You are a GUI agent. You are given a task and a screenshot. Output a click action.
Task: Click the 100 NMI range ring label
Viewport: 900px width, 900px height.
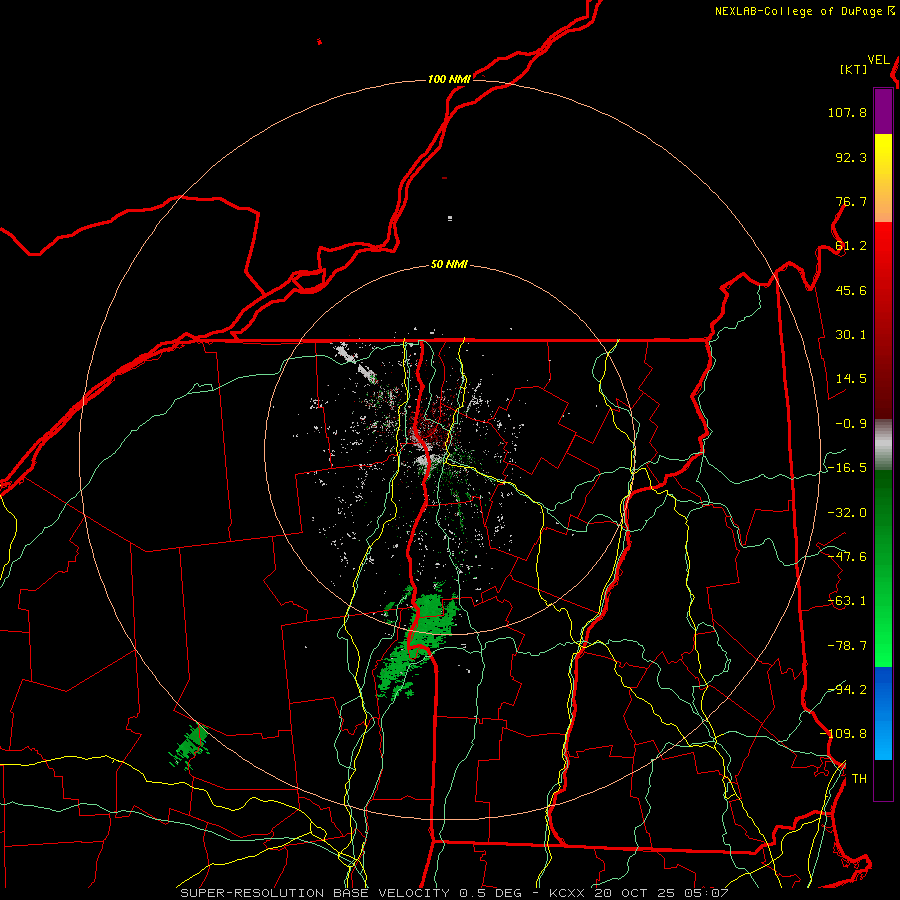[x=449, y=79]
